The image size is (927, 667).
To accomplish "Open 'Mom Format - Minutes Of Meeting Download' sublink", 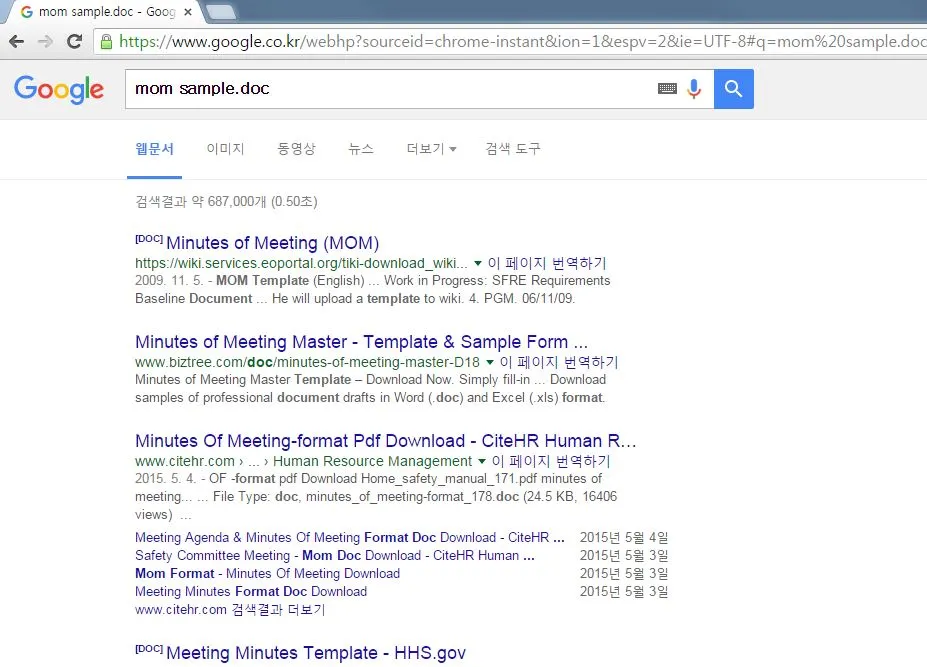I will click(267, 573).
